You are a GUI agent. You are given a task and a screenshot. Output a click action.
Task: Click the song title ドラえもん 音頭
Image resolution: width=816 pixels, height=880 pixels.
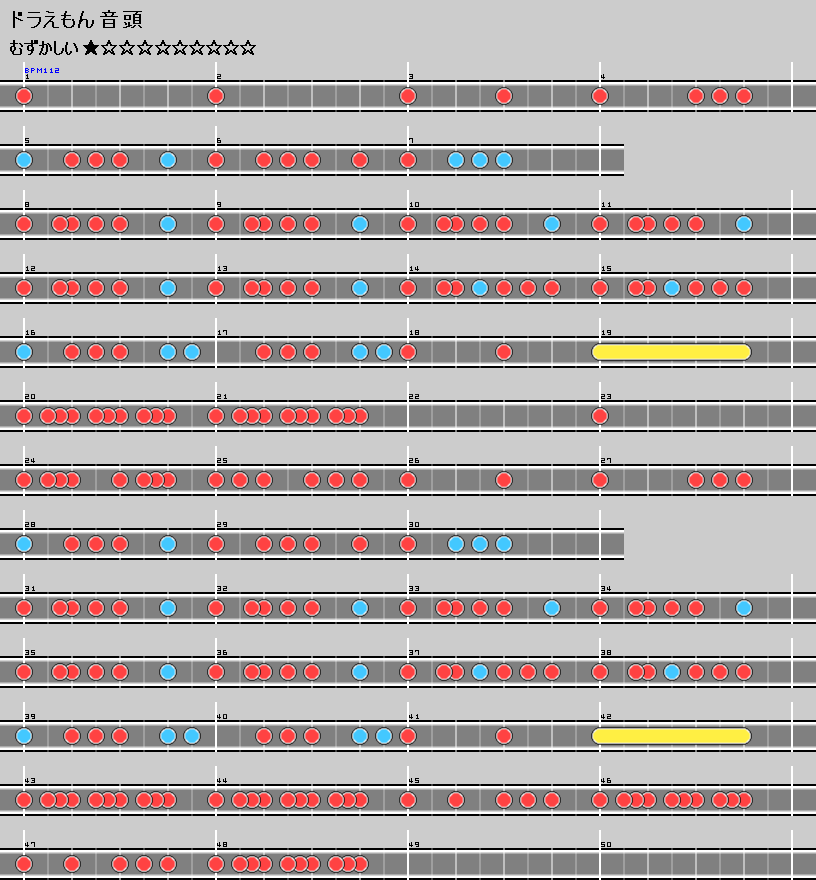coord(76,20)
